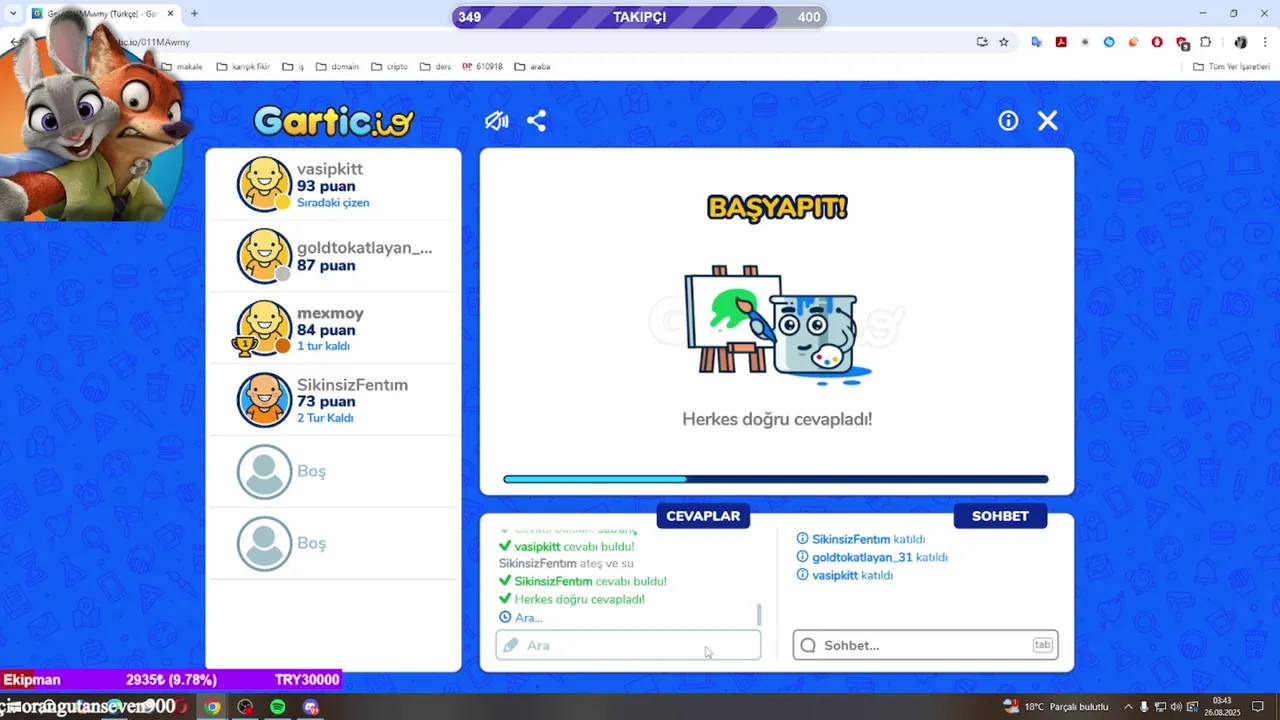The width and height of the screenshot is (1280, 720).
Task: Click the Garticio logo
Action: point(333,121)
